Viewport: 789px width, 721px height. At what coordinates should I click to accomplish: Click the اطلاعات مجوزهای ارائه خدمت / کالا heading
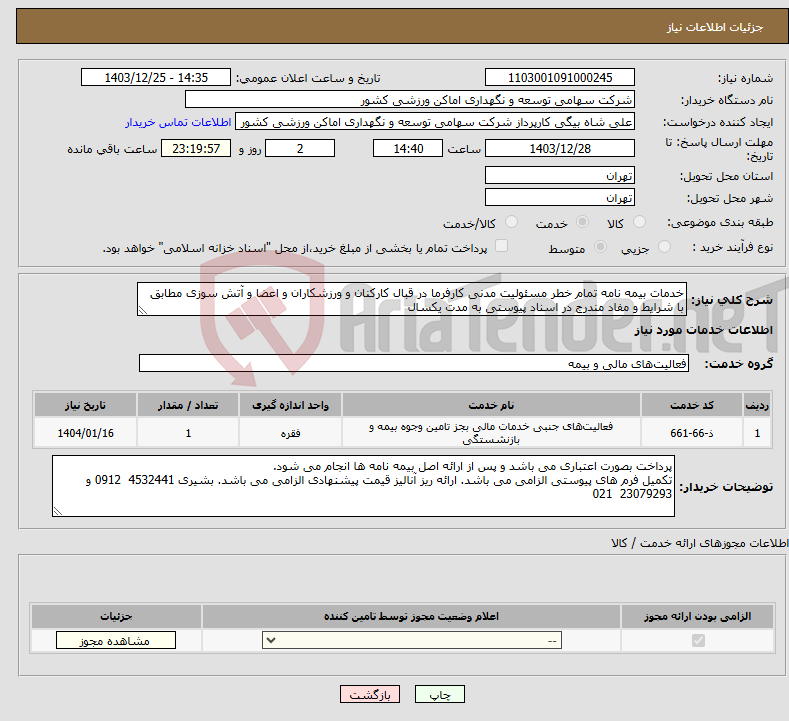click(699, 543)
